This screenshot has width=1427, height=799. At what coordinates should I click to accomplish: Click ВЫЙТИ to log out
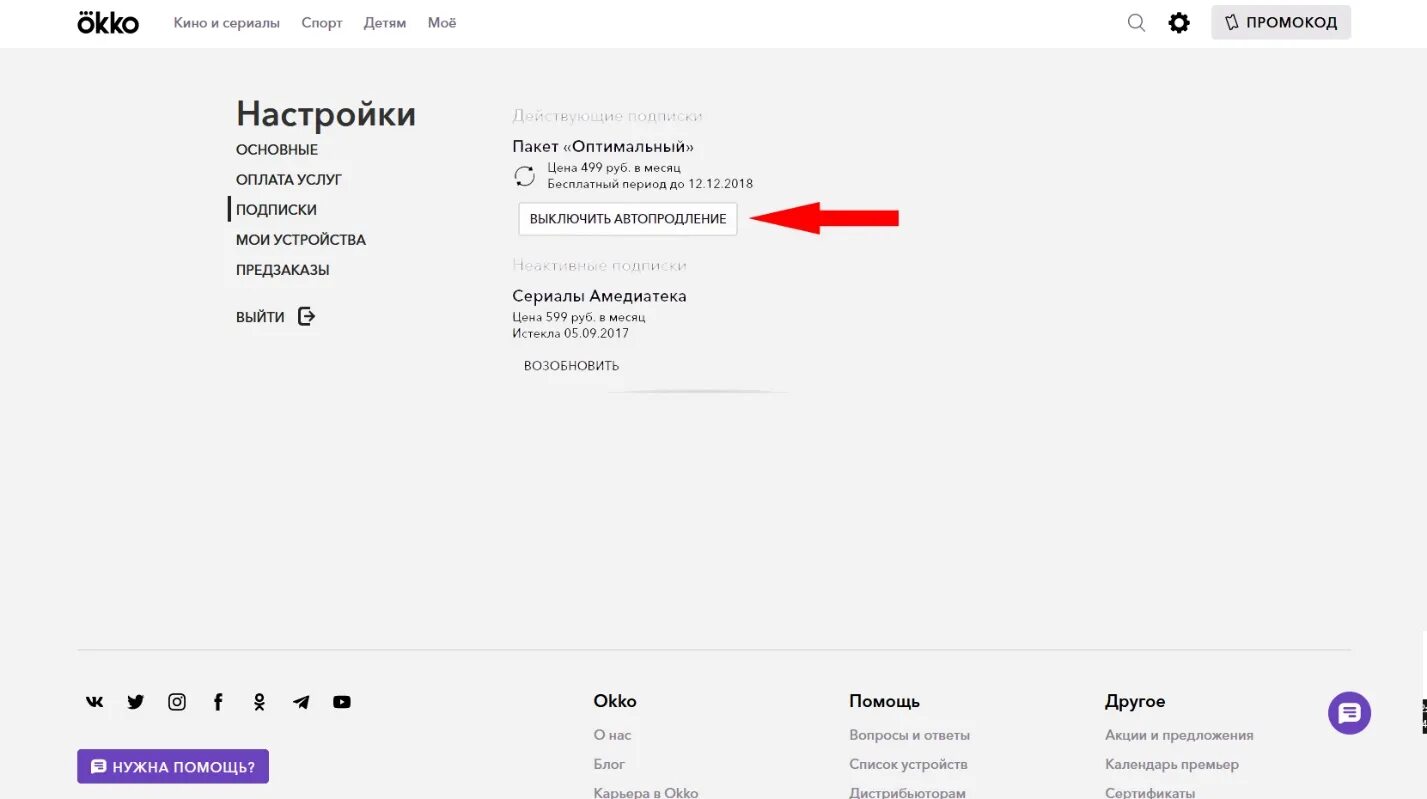pyautogui.click(x=260, y=317)
